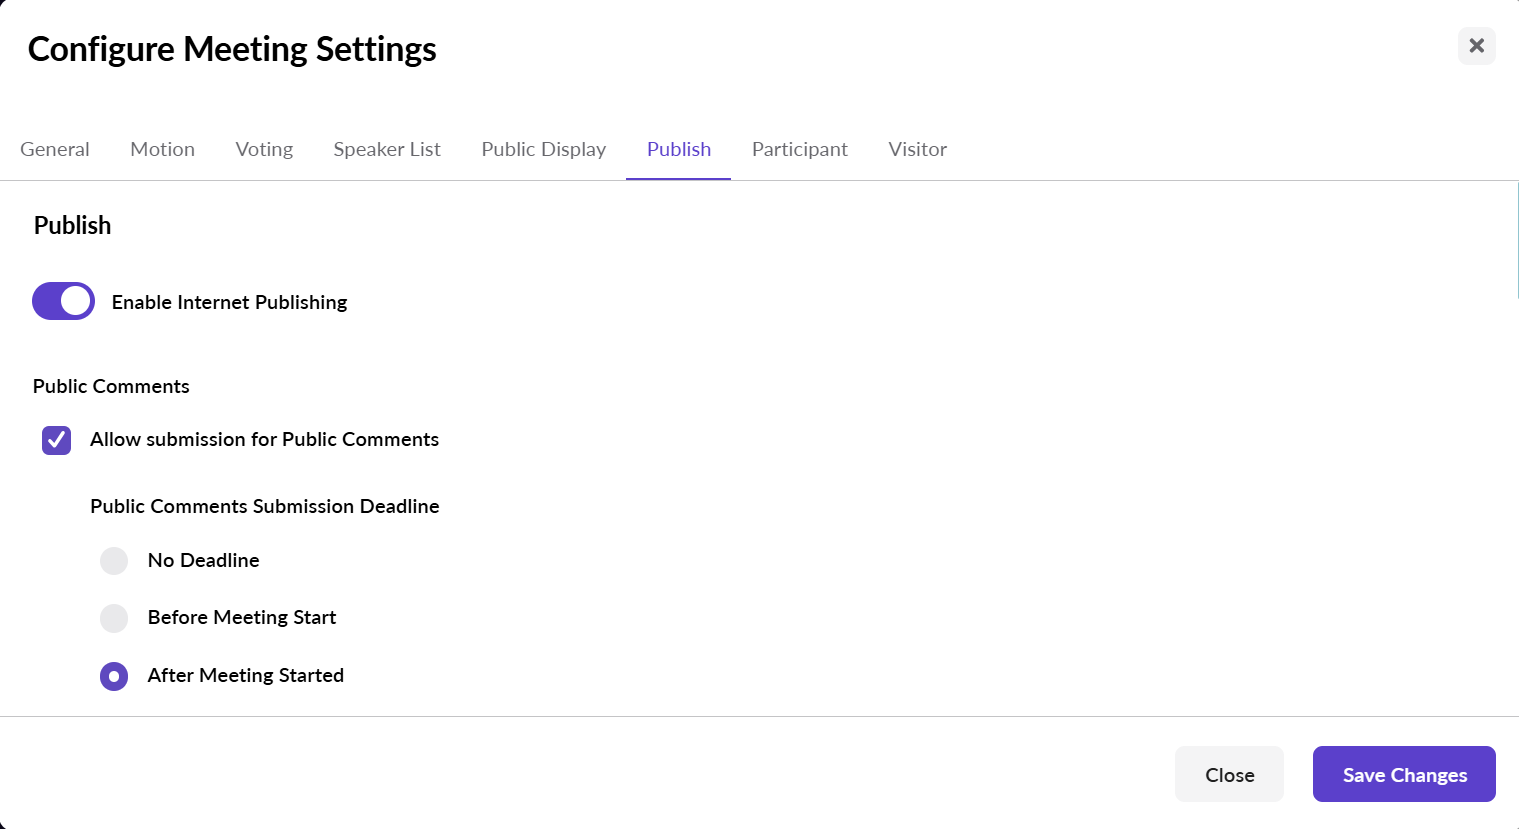Choose the Before Meeting Start radio option

pyautogui.click(x=114, y=618)
